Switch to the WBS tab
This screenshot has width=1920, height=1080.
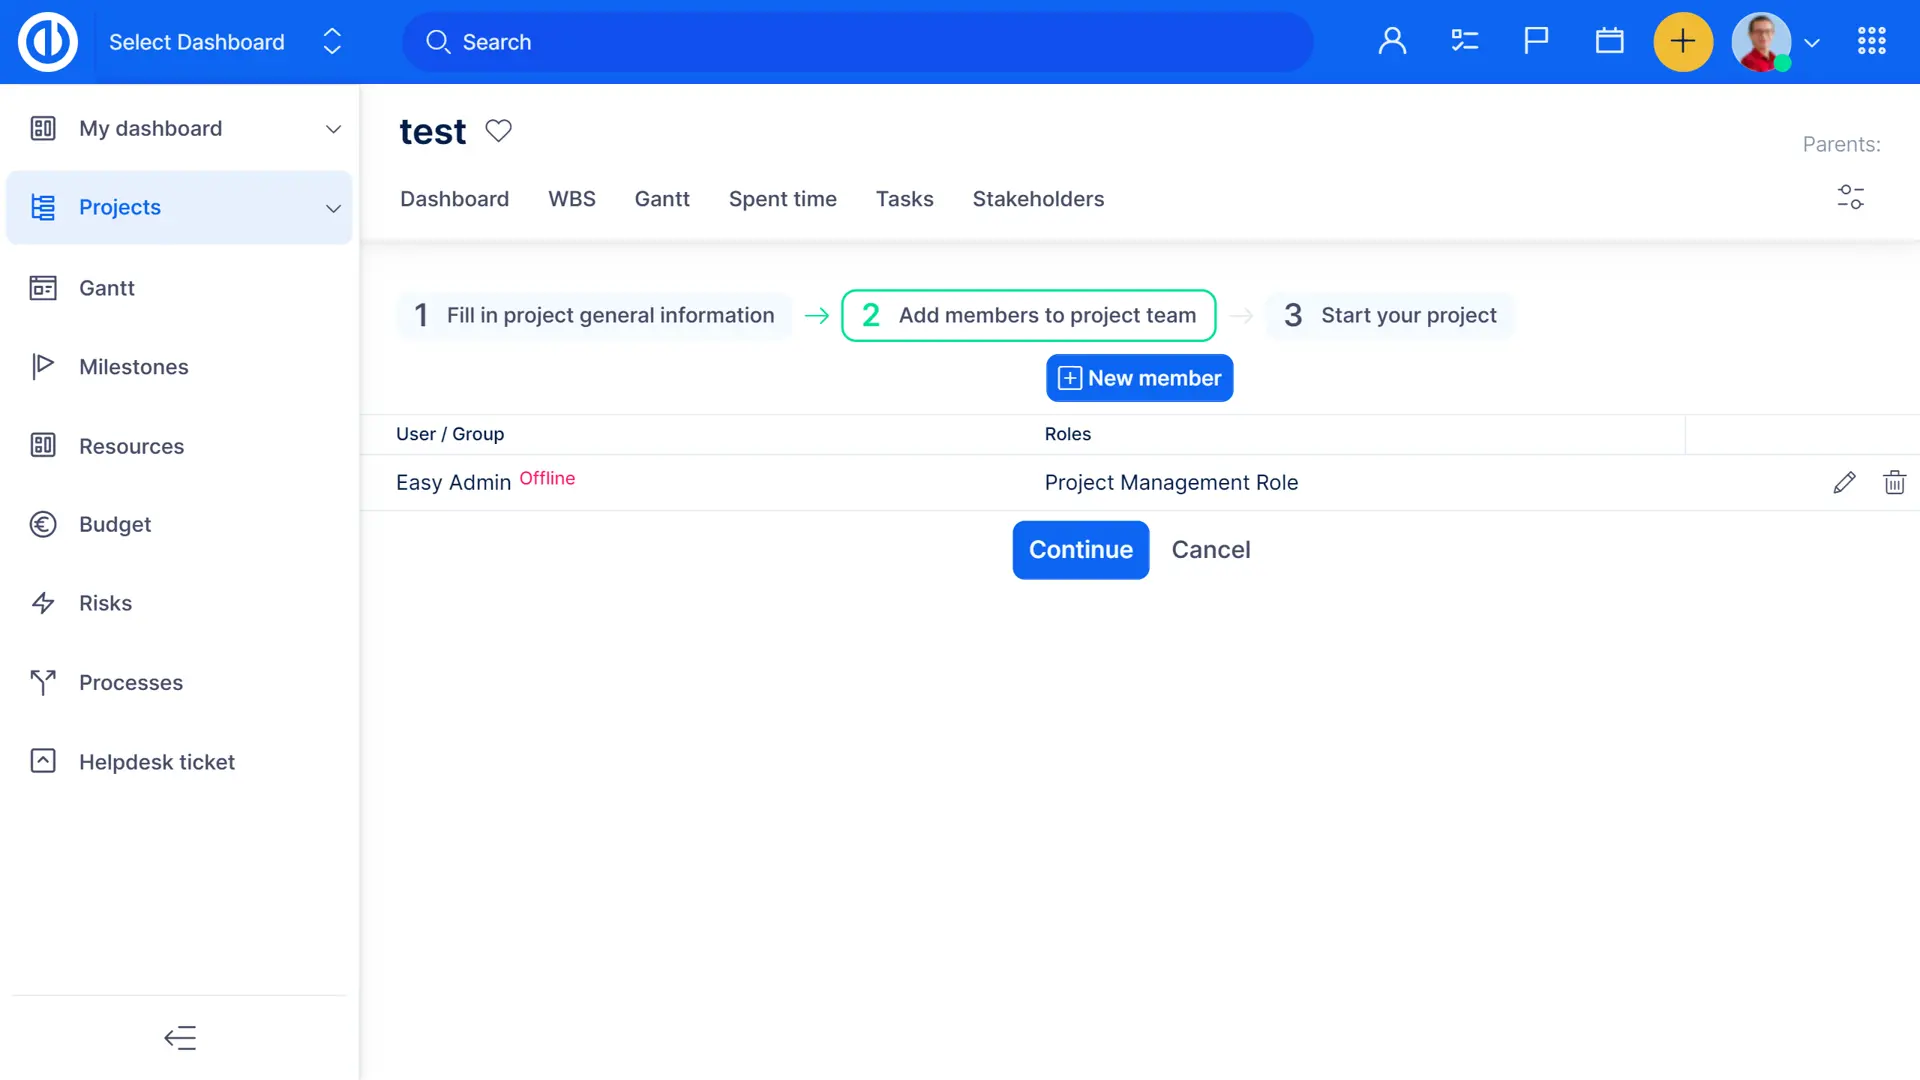pos(571,199)
